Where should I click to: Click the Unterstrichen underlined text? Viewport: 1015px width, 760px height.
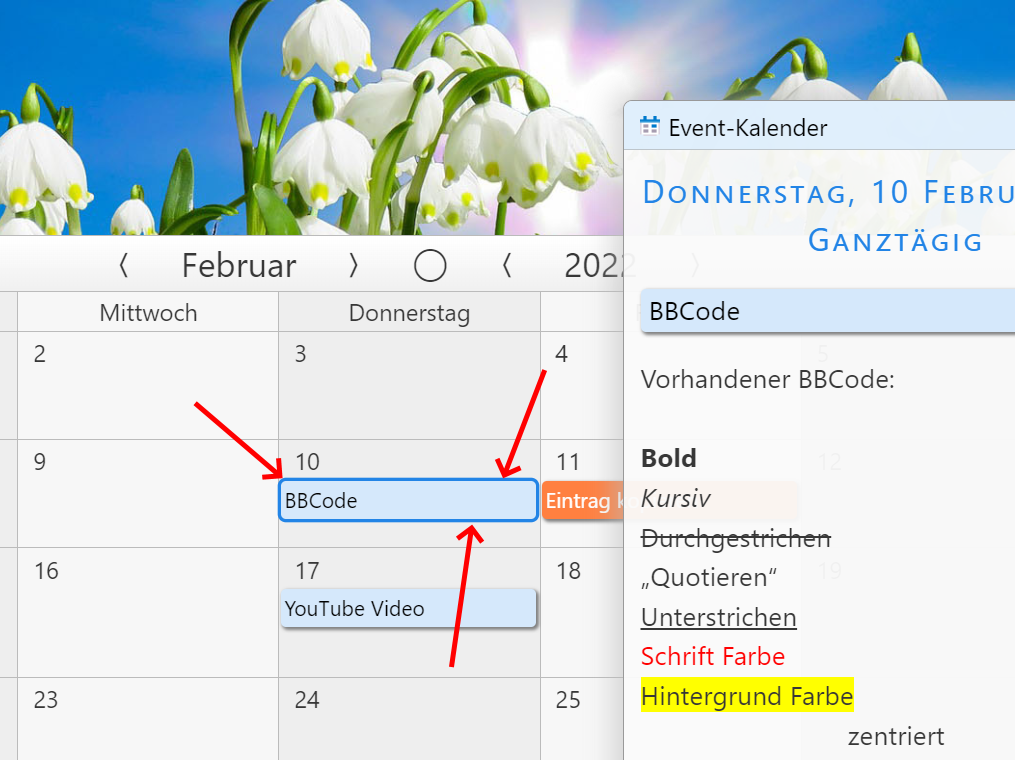718,618
